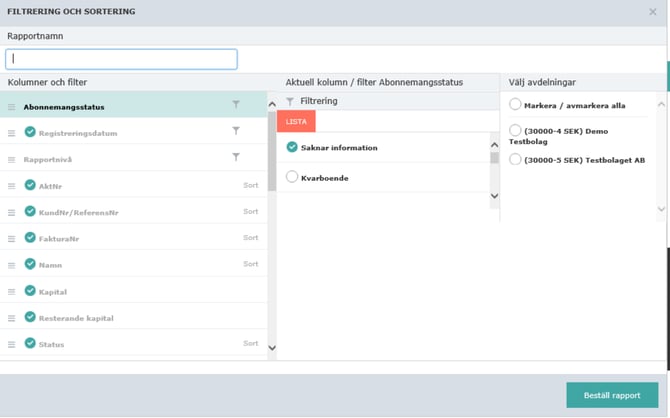
Task: Click filter funnel icon for Registreringsdatum
Action: tap(236, 131)
